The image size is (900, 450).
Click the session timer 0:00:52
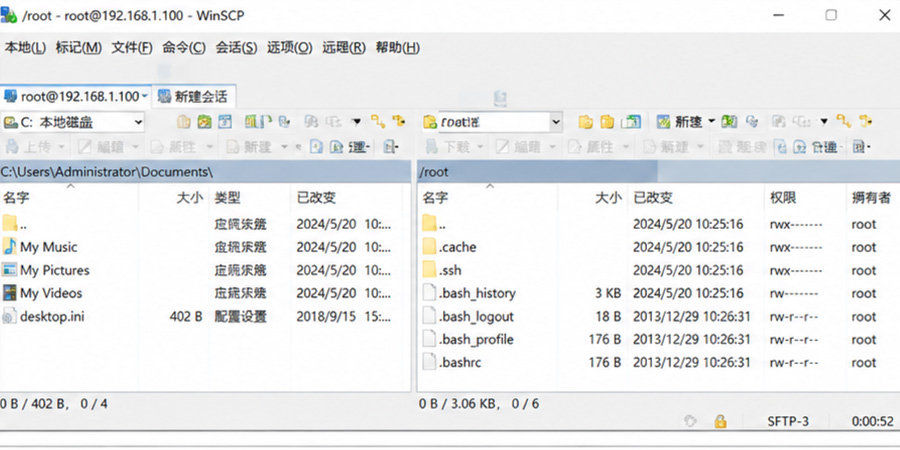click(873, 422)
